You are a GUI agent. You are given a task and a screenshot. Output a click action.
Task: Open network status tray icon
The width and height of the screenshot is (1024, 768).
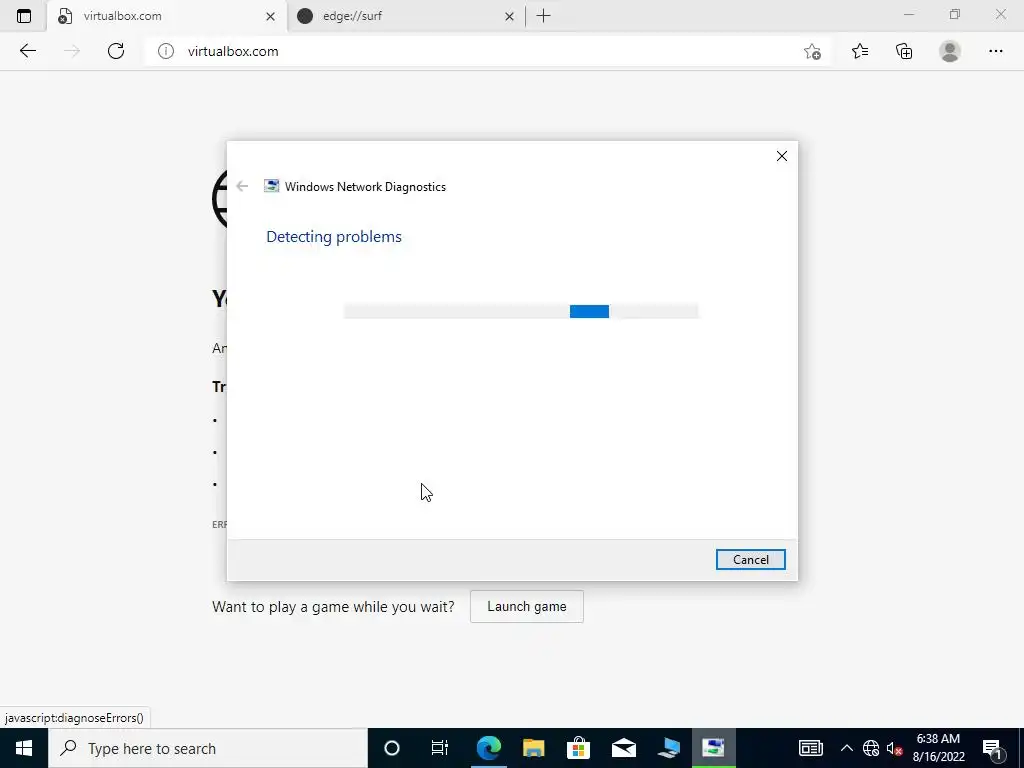[871, 748]
